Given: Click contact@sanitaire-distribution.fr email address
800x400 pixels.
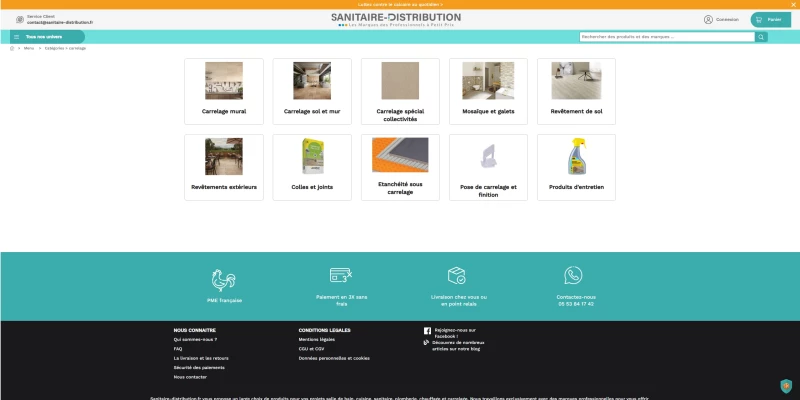Looking at the screenshot, I should pos(60,22).
